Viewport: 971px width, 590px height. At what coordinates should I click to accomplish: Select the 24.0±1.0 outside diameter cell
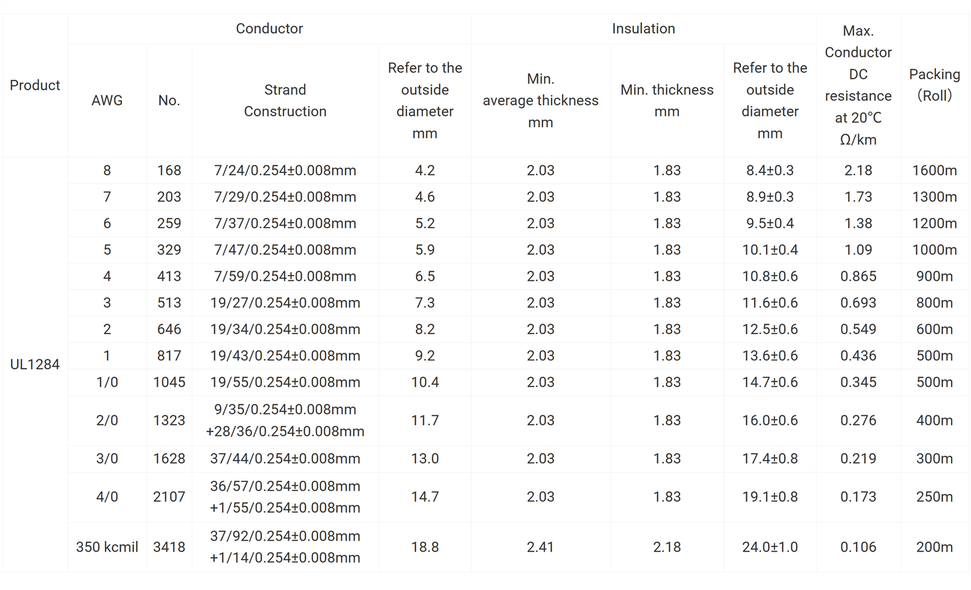pos(770,547)
